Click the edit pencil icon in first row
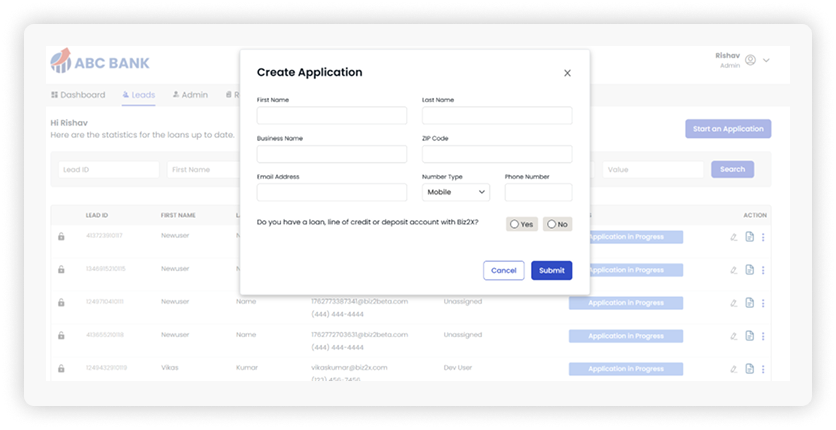 click(733, 237)
